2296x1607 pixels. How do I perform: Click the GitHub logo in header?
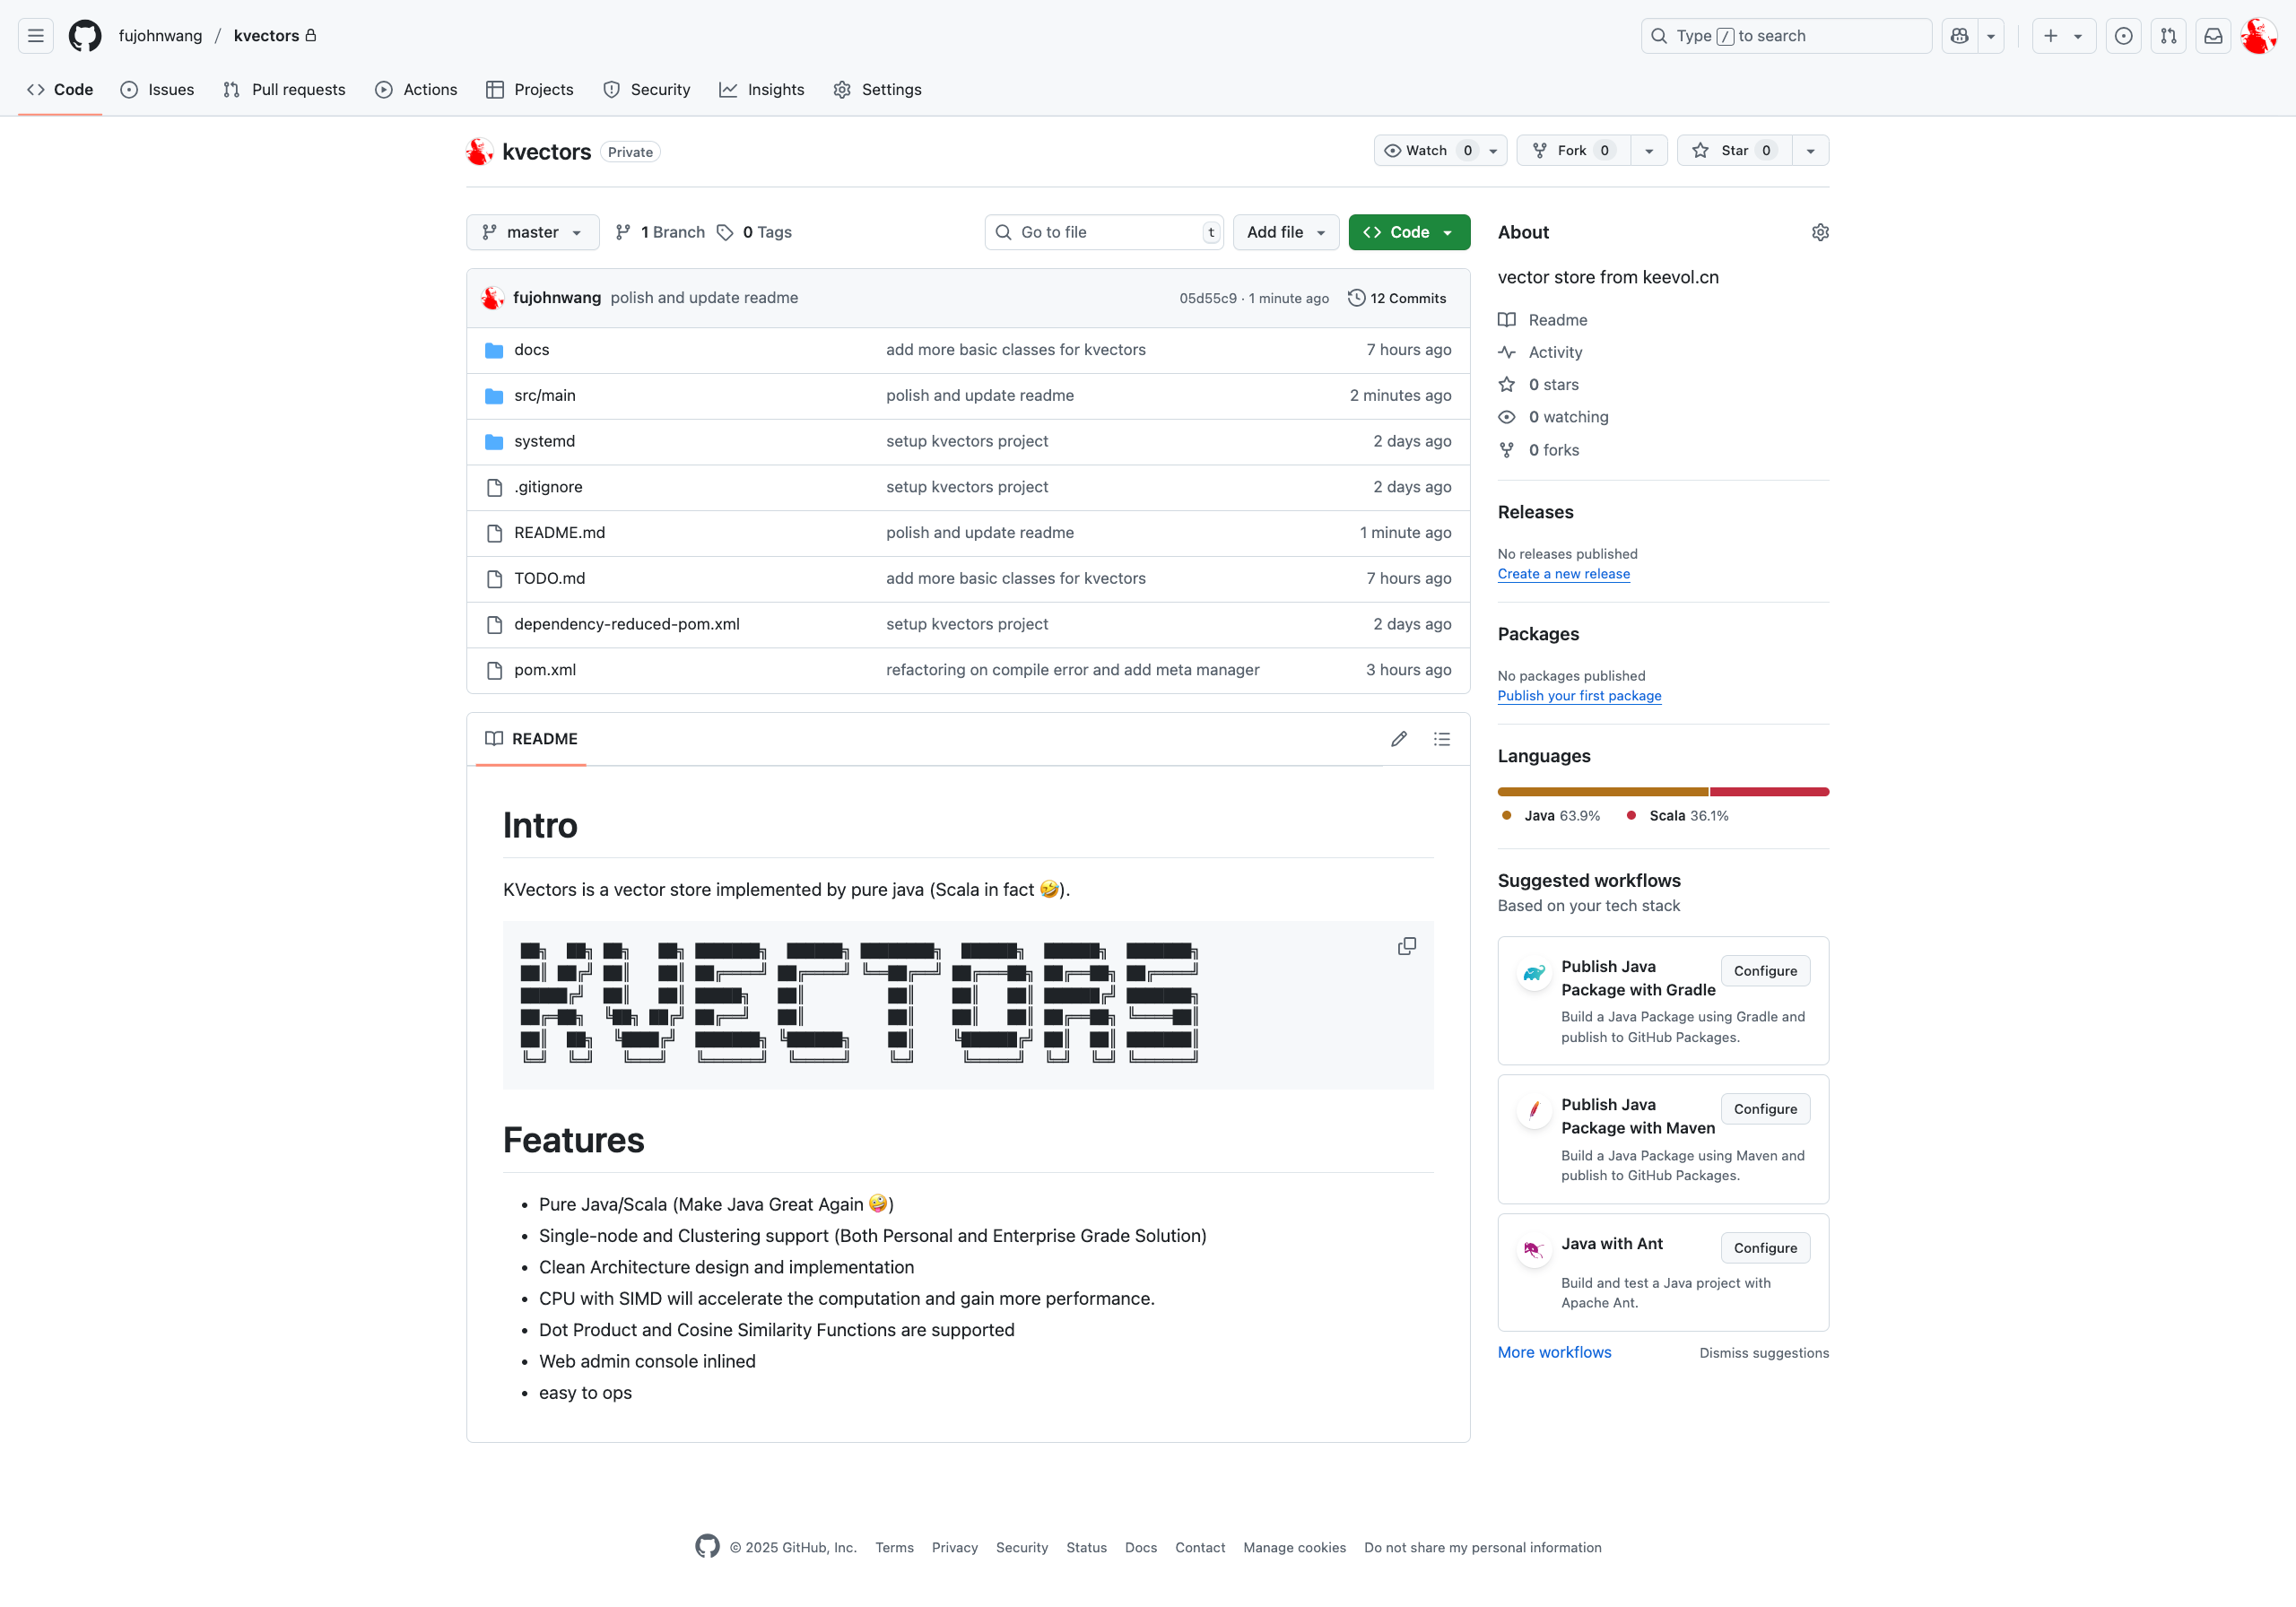click(x=85, y=36)
